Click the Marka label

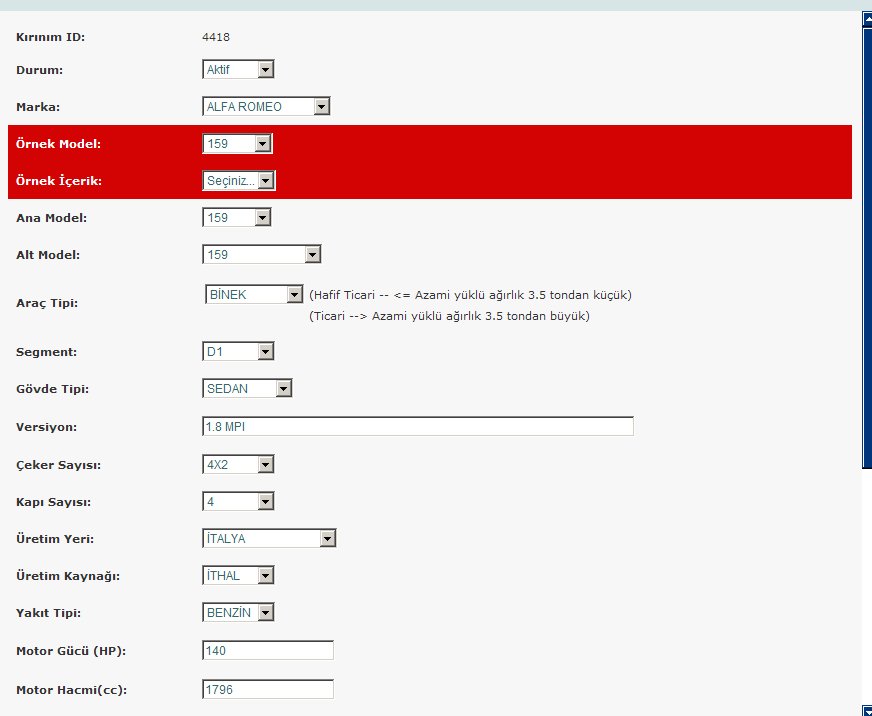(x=38, y=107)
